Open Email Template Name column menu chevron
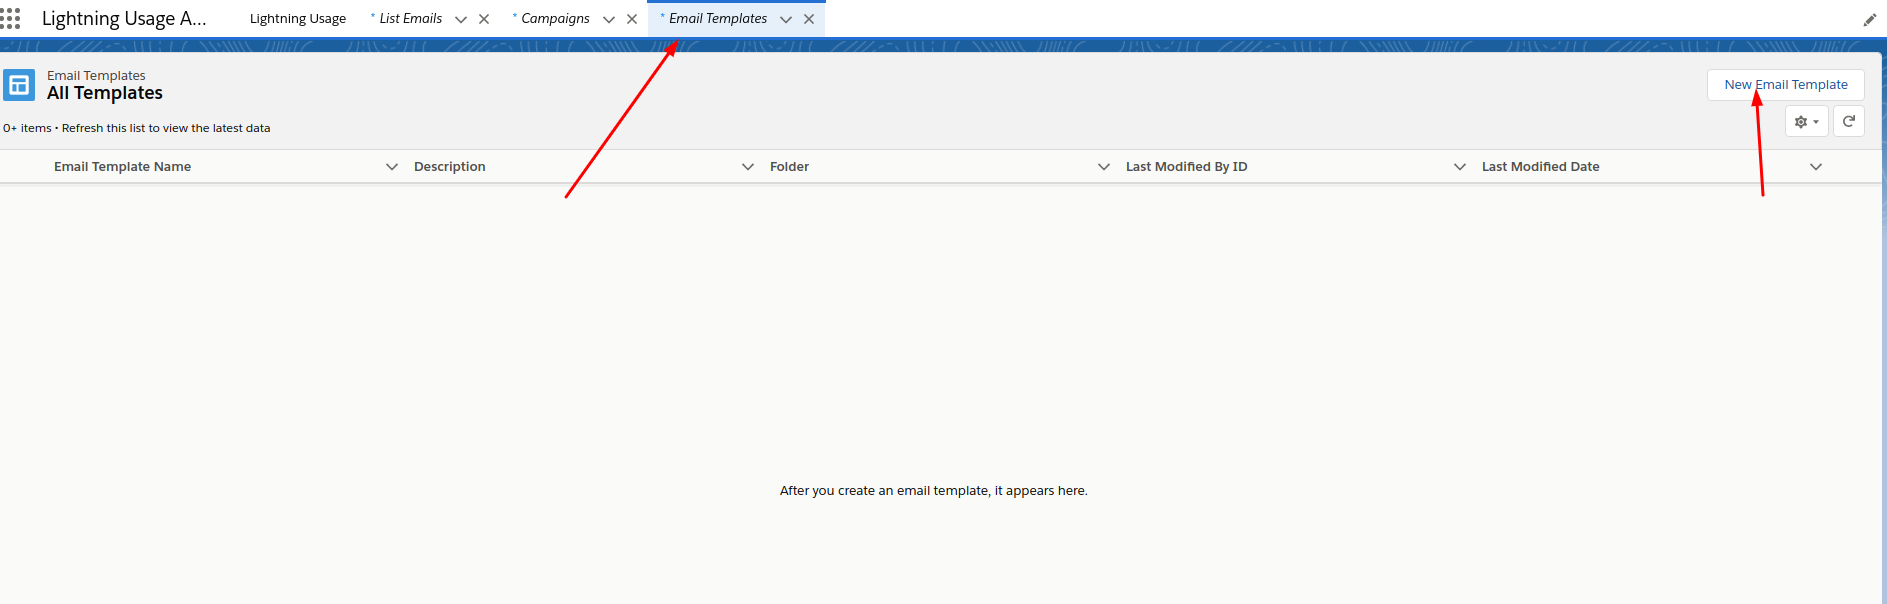This screenshot has height=604, width=1887. tap(392, 167)
